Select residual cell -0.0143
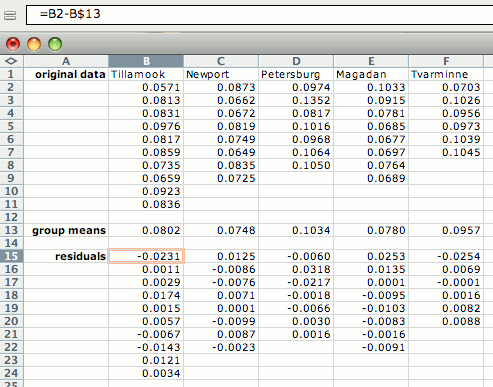The width and height of the screenshot is (493, 387). 146,347
